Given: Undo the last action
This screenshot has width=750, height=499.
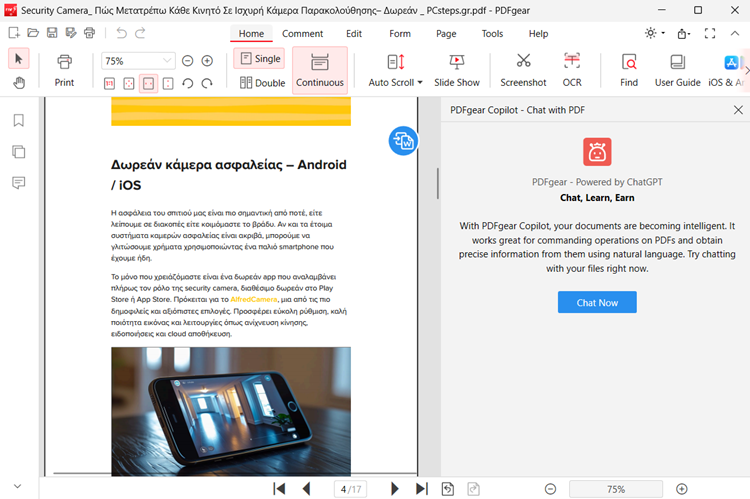Looking at the screenshot, I should [x=121, y=33].
